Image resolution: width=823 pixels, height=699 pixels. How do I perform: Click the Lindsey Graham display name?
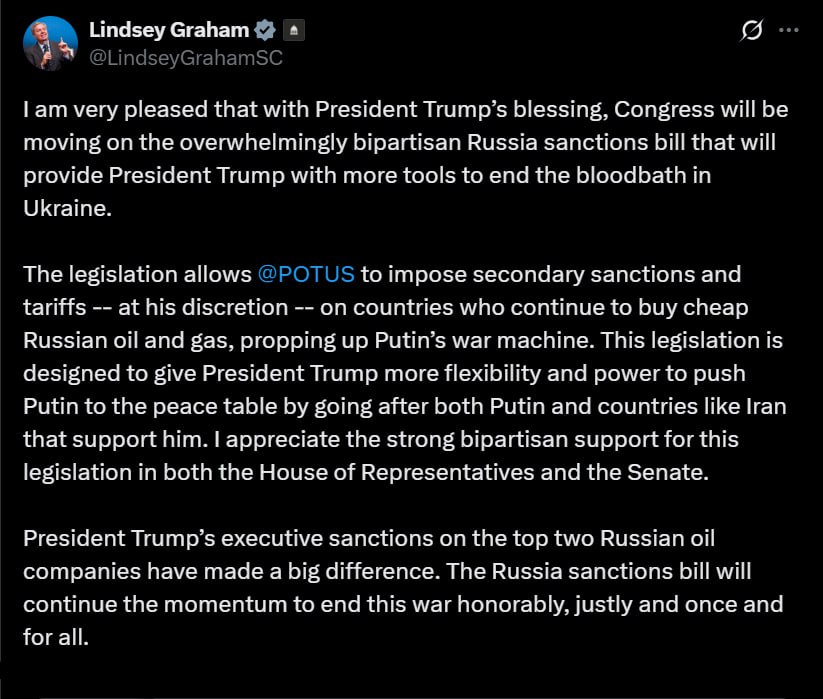coord(168,30)
